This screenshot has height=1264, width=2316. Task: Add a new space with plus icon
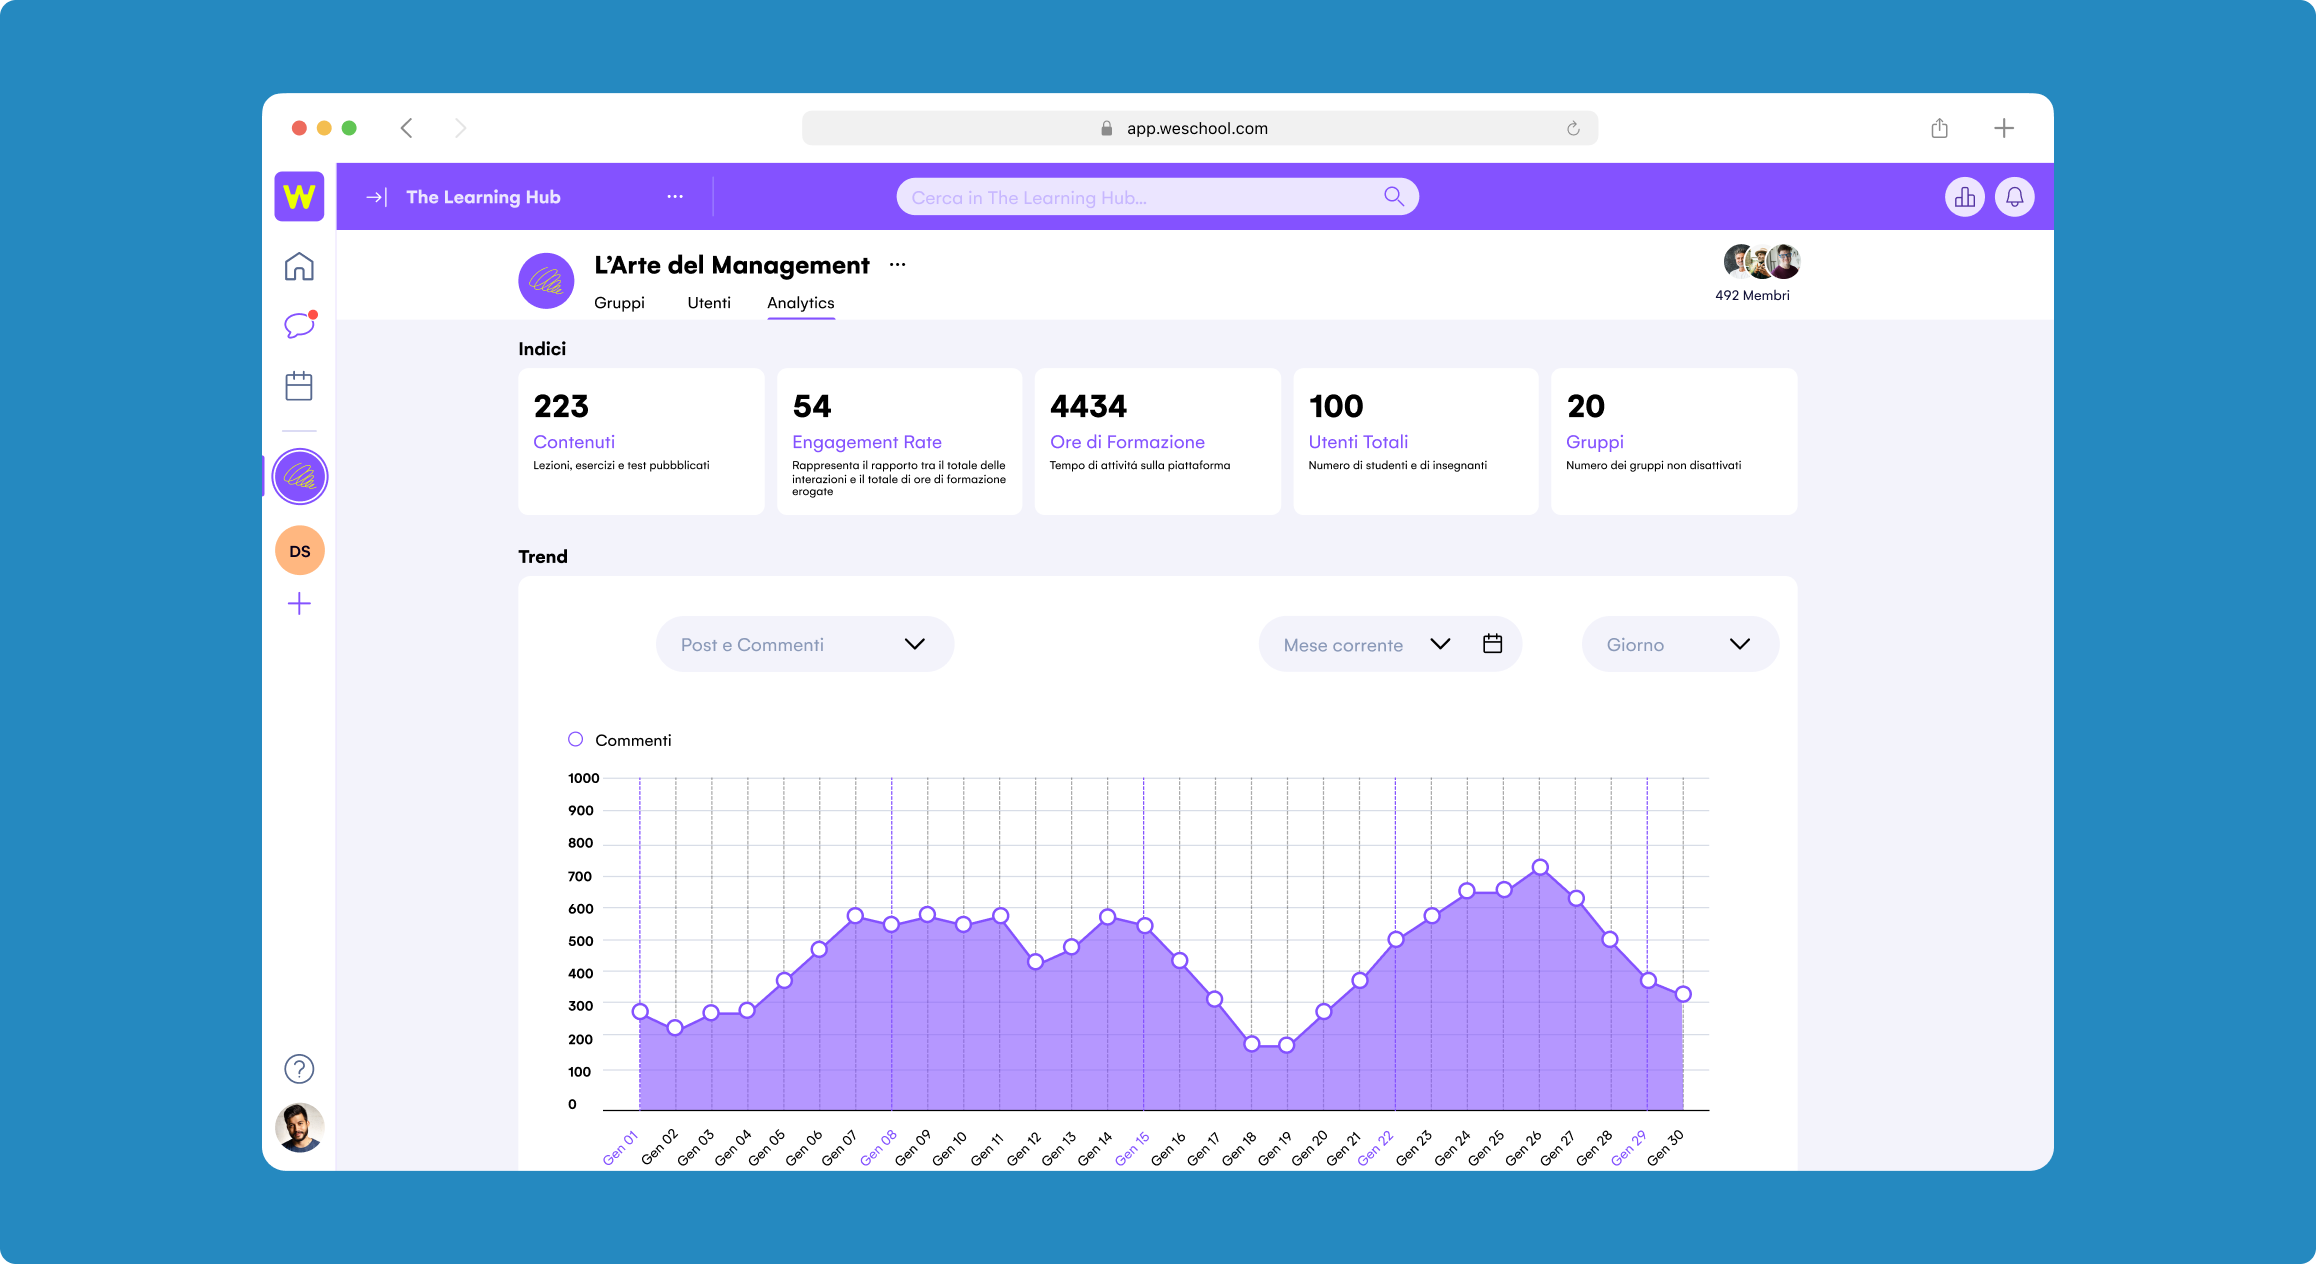coord(299,604)
